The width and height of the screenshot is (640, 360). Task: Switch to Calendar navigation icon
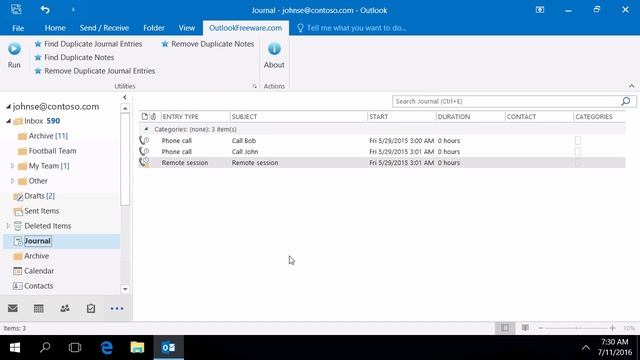coord(39,309)
